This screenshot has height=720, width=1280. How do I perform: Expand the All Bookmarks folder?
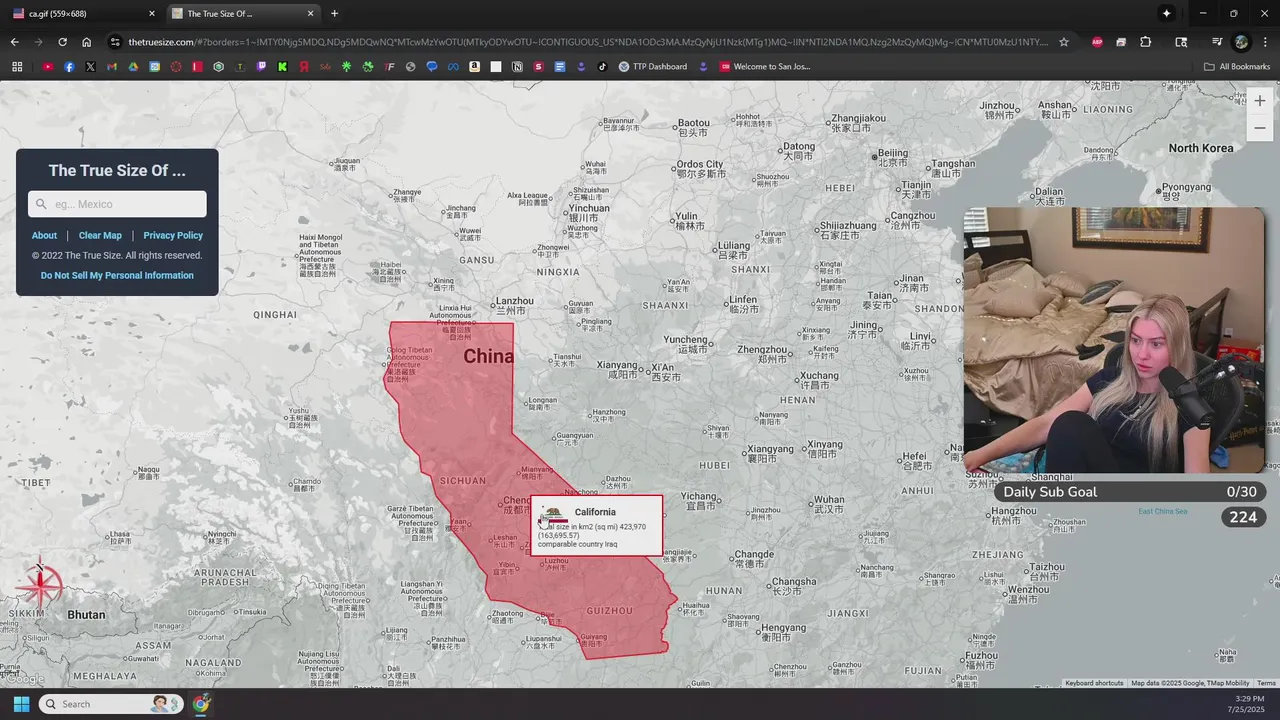coord(1237,67)
